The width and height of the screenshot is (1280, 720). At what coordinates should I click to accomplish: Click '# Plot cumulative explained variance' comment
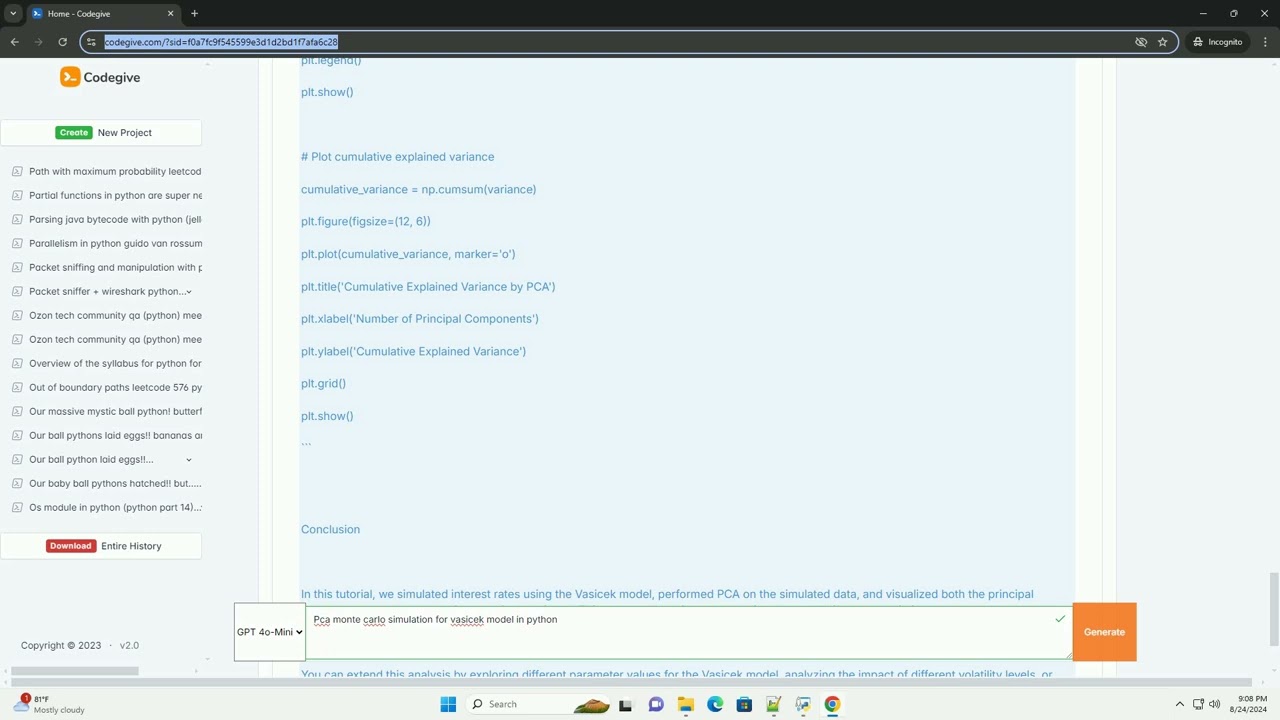click(x=397, y=157)
